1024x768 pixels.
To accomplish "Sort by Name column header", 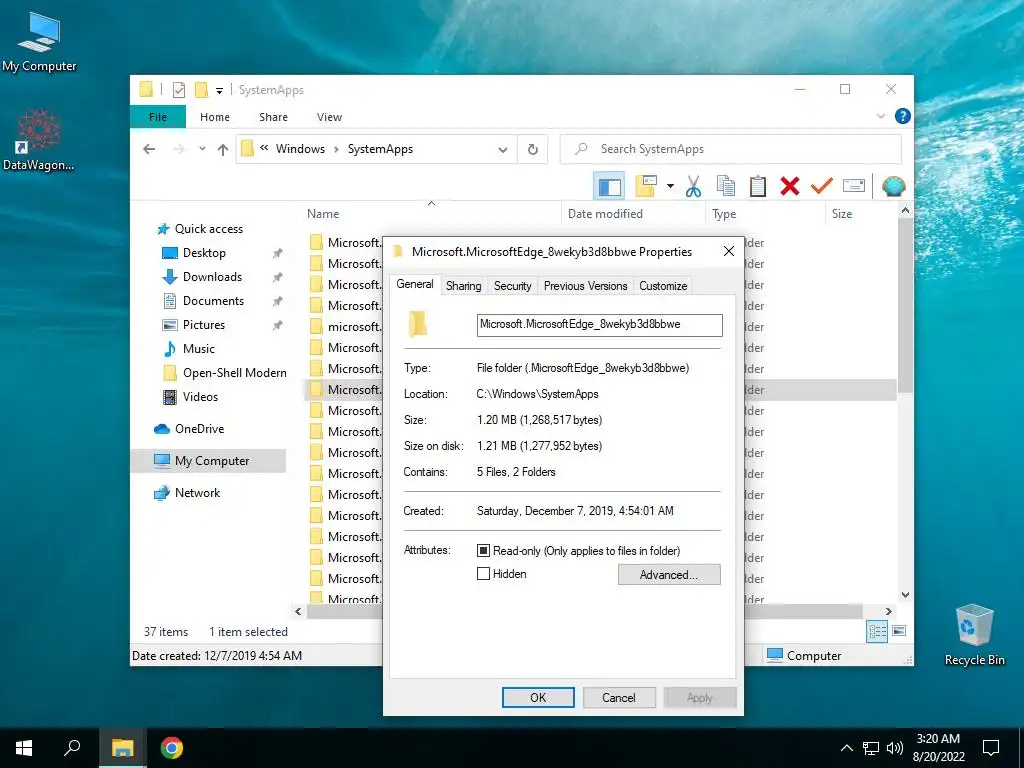I will click(323, 214).
